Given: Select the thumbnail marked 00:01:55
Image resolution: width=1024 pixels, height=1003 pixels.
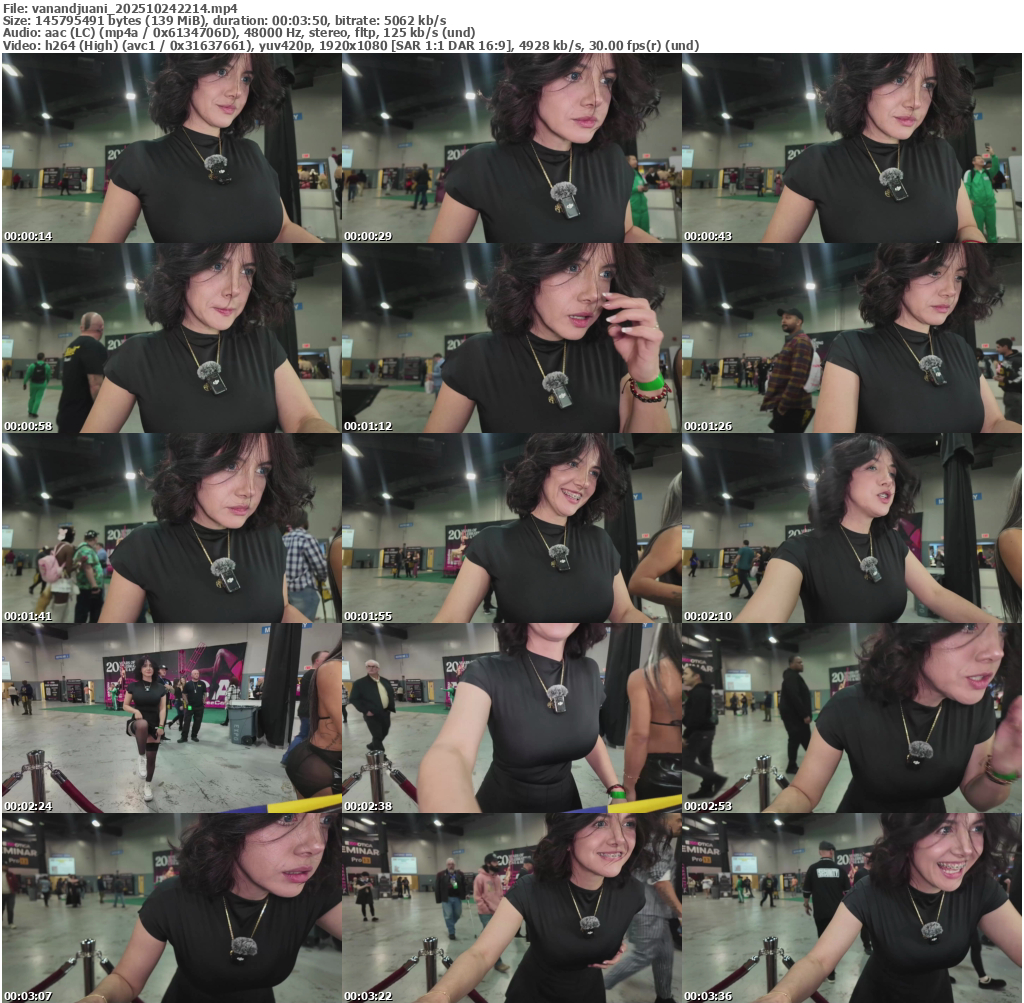Looking at the screenshot, I should point(511,528).
